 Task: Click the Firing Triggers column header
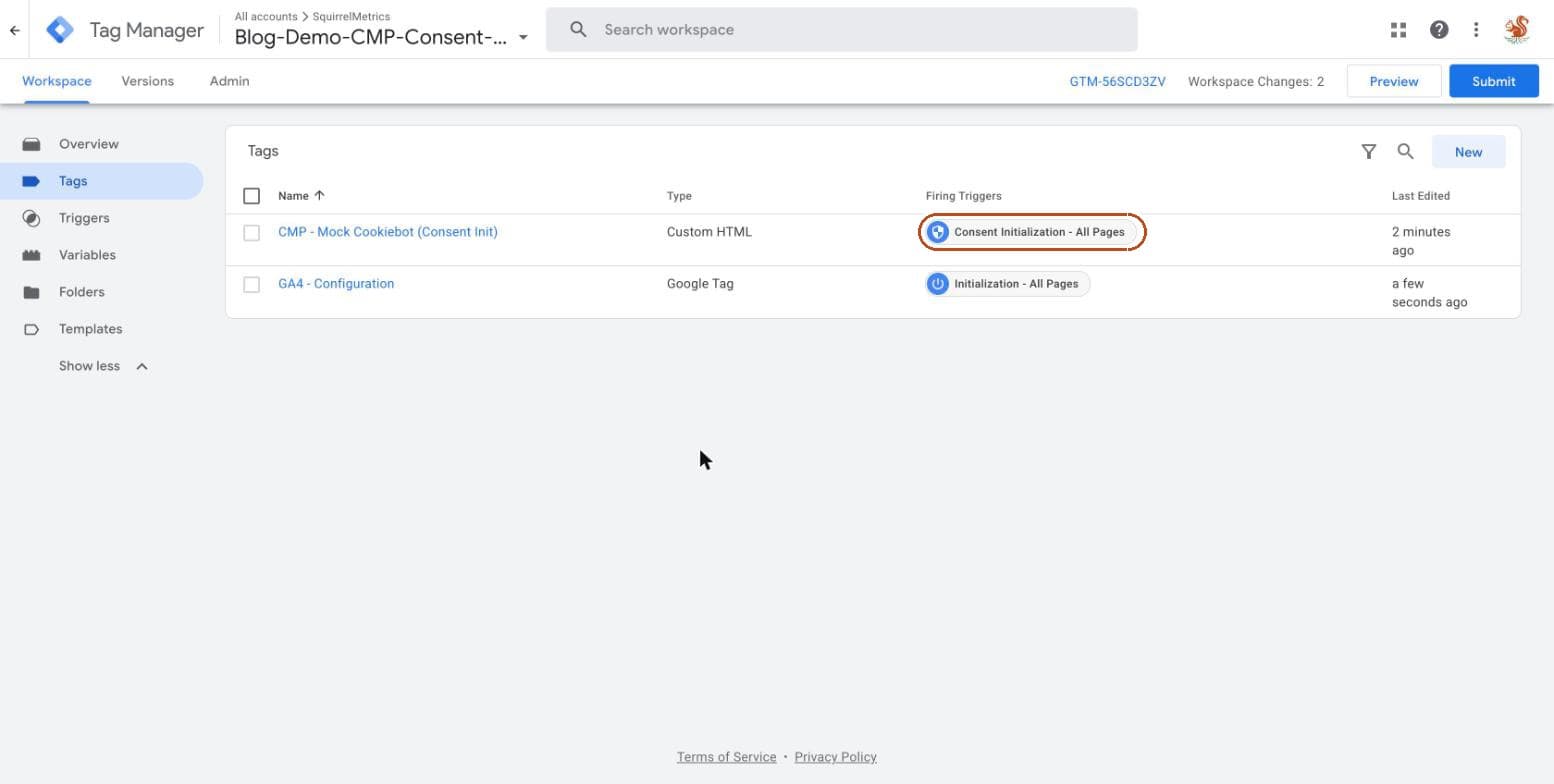963,196
